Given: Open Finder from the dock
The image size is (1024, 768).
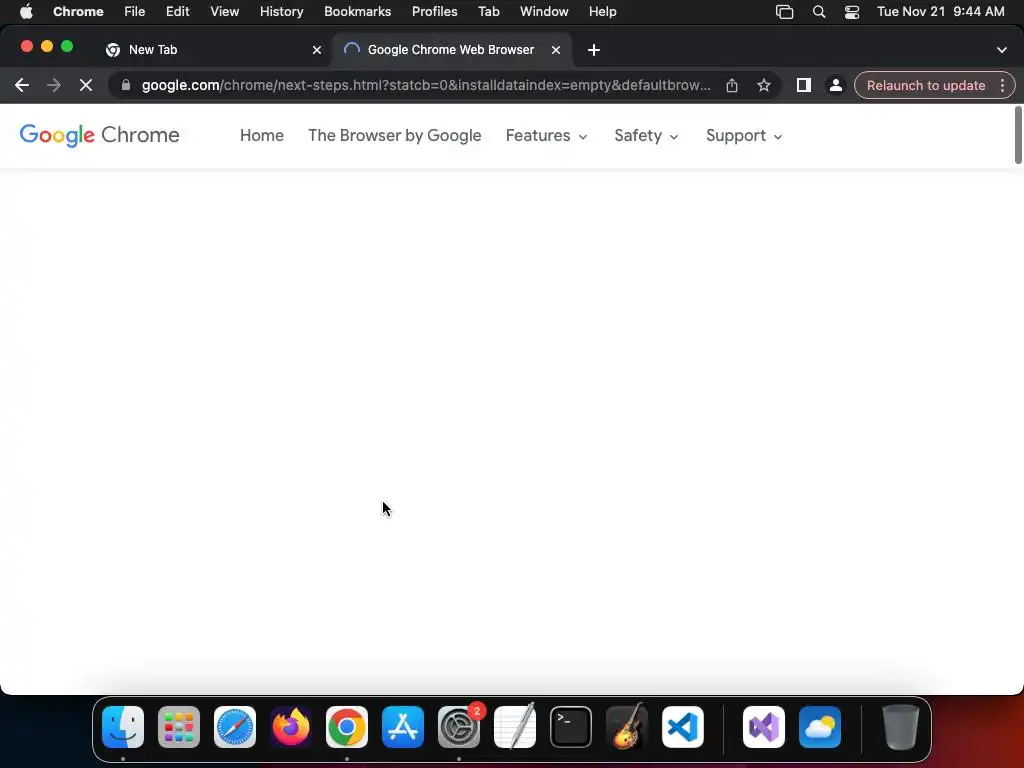Looking at the screenshot, I should pyautogui.click(x=123, y=727).
